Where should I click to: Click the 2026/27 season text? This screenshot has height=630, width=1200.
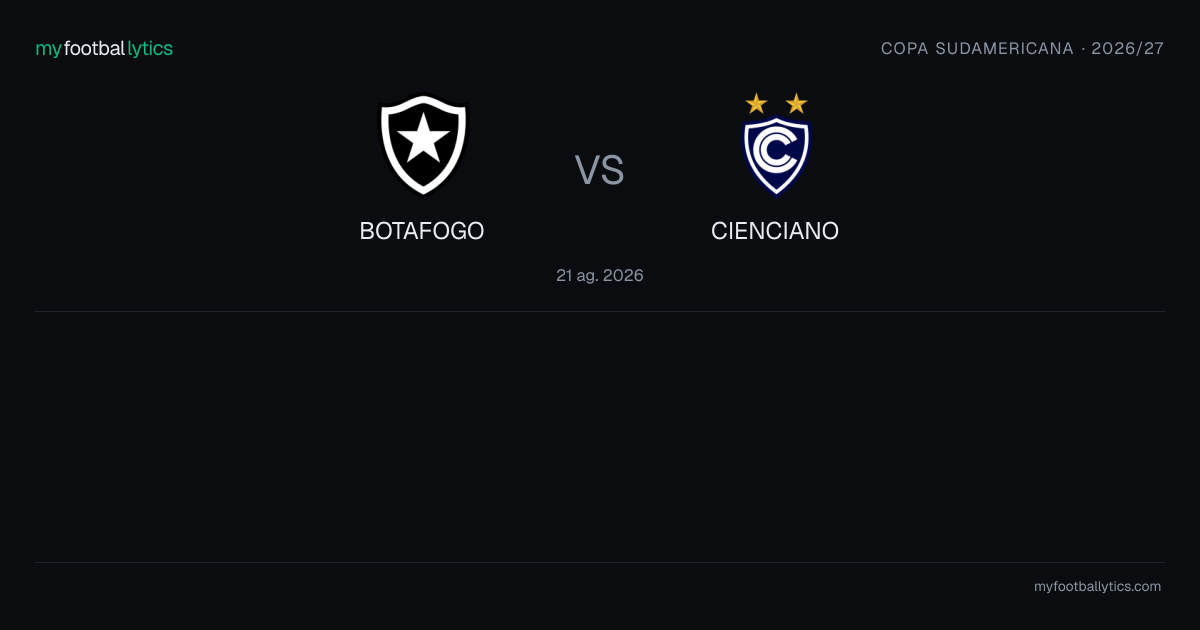coord(1128,49)
